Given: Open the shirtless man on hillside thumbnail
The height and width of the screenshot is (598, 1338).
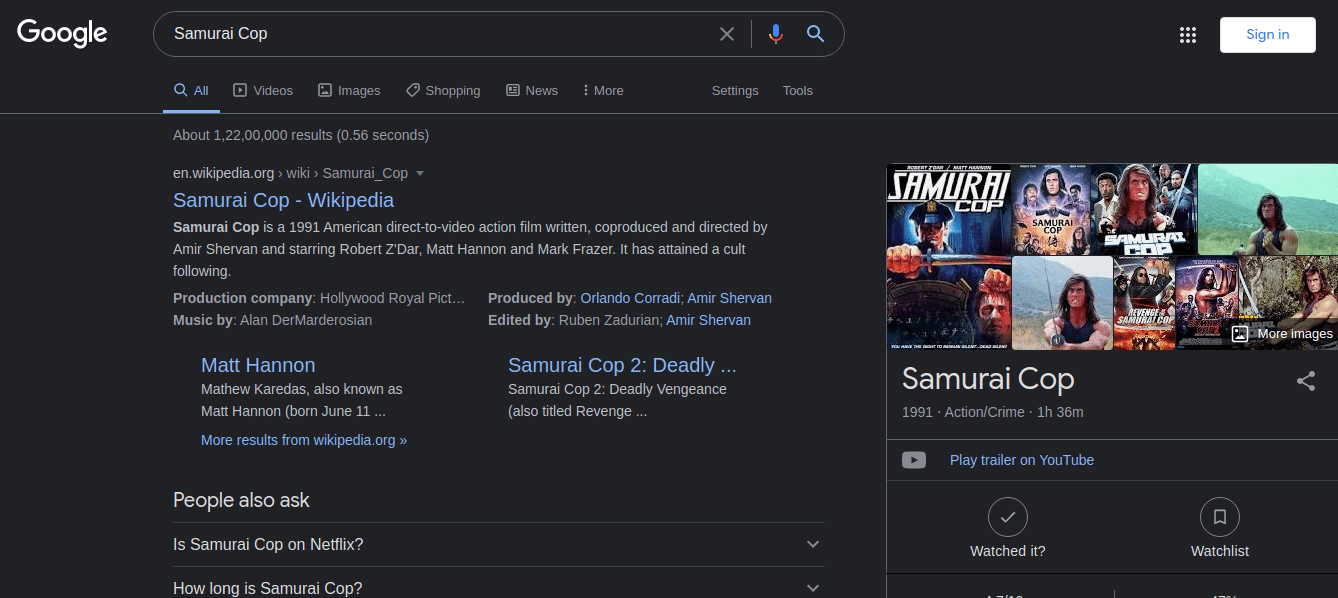Looking at the screenshot, I should (x=1268, y=208).
